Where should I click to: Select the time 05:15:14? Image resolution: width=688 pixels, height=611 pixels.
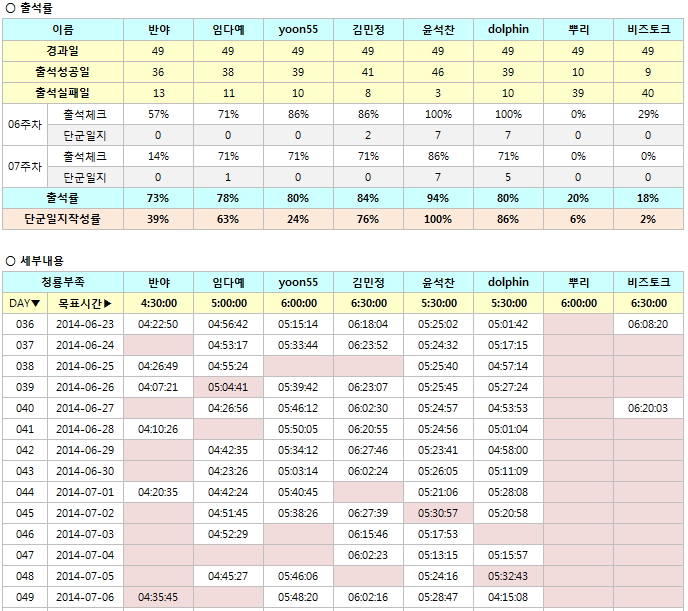pos(298,324)
